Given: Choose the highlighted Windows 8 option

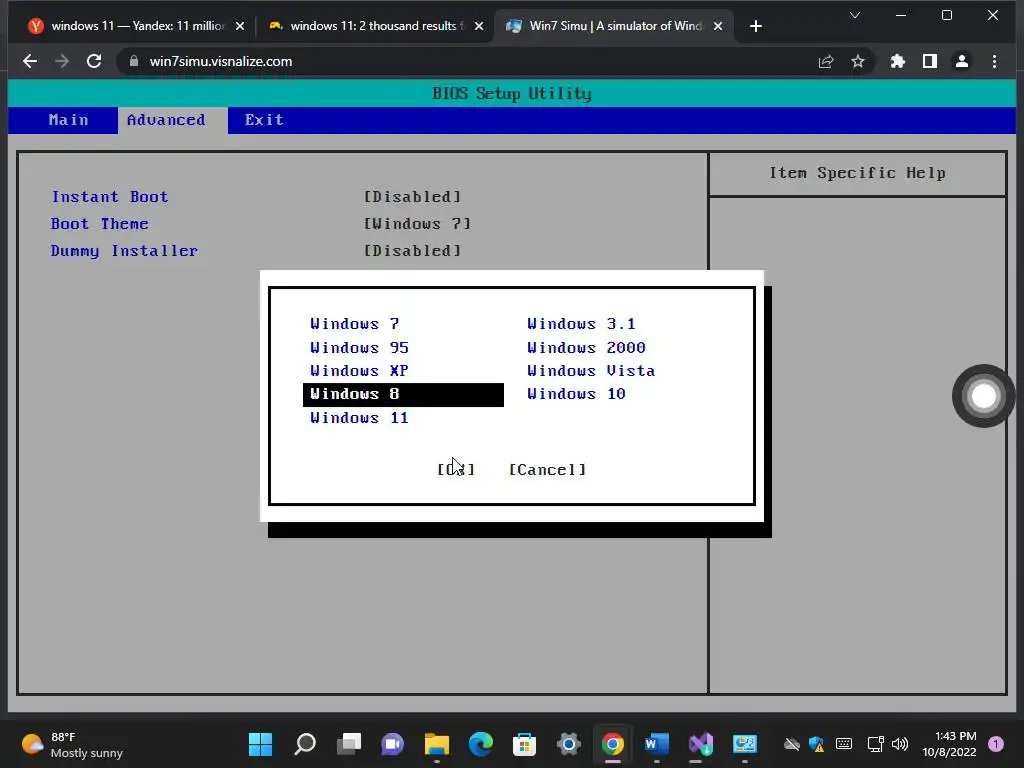Looking at the screenshot, I should 403,394.
